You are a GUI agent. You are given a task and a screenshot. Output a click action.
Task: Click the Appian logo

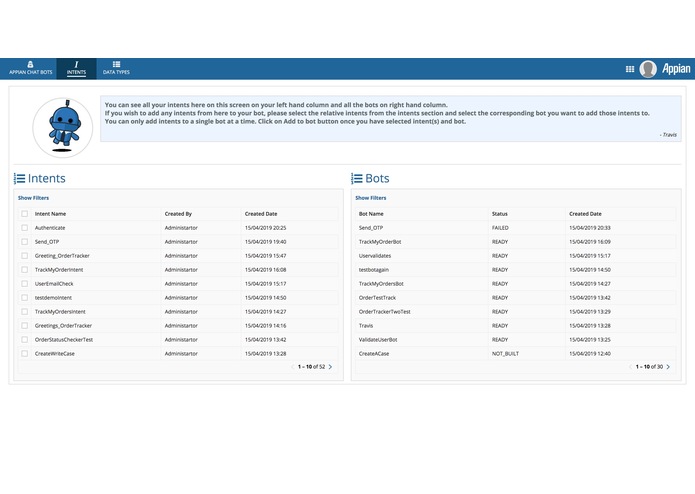(x=675, y=69)
